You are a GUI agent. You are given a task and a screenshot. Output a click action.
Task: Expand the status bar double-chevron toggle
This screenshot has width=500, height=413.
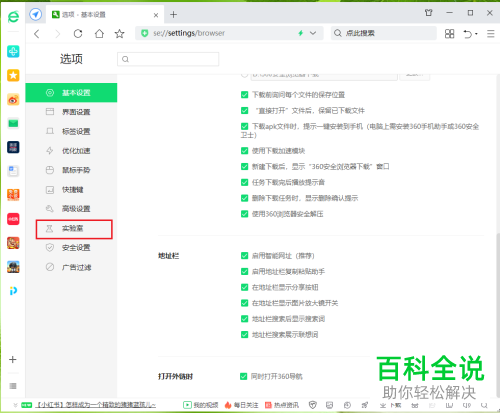15,405
